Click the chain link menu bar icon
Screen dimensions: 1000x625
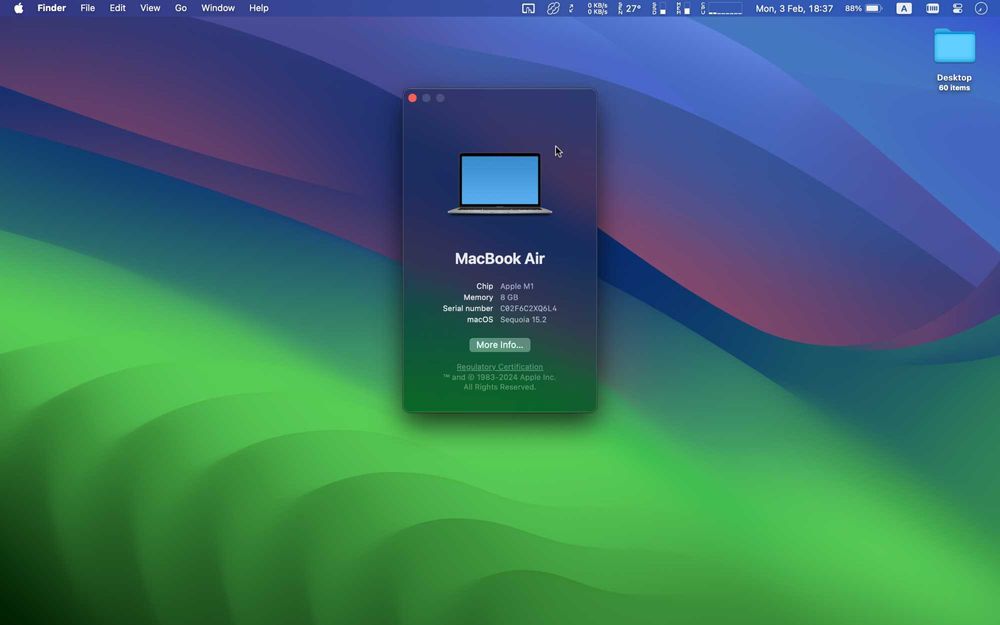point(553,8)
